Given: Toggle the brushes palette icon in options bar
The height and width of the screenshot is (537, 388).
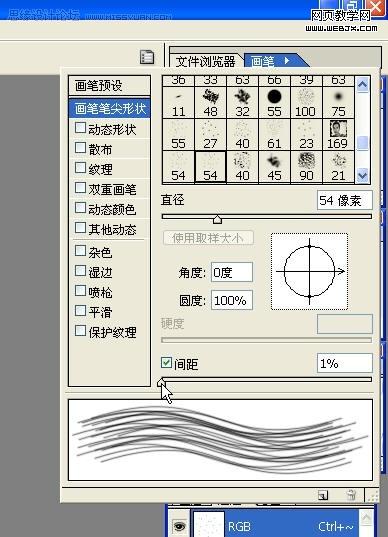Looking at the screenshot, I should [x=147, y=57].
